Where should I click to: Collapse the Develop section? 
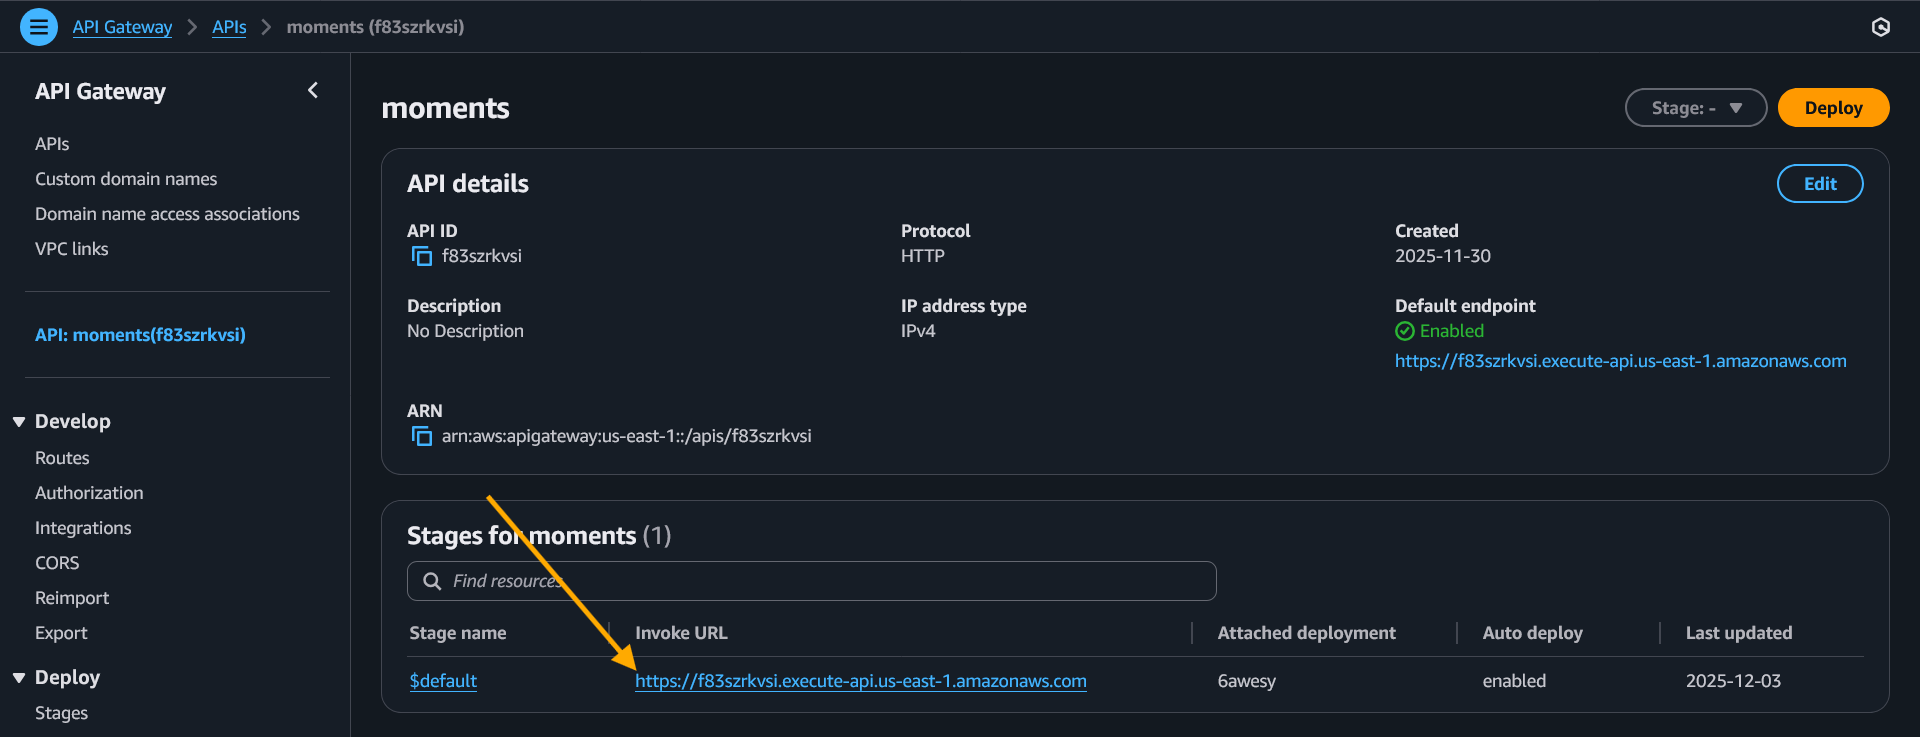[x=19, y=422]
